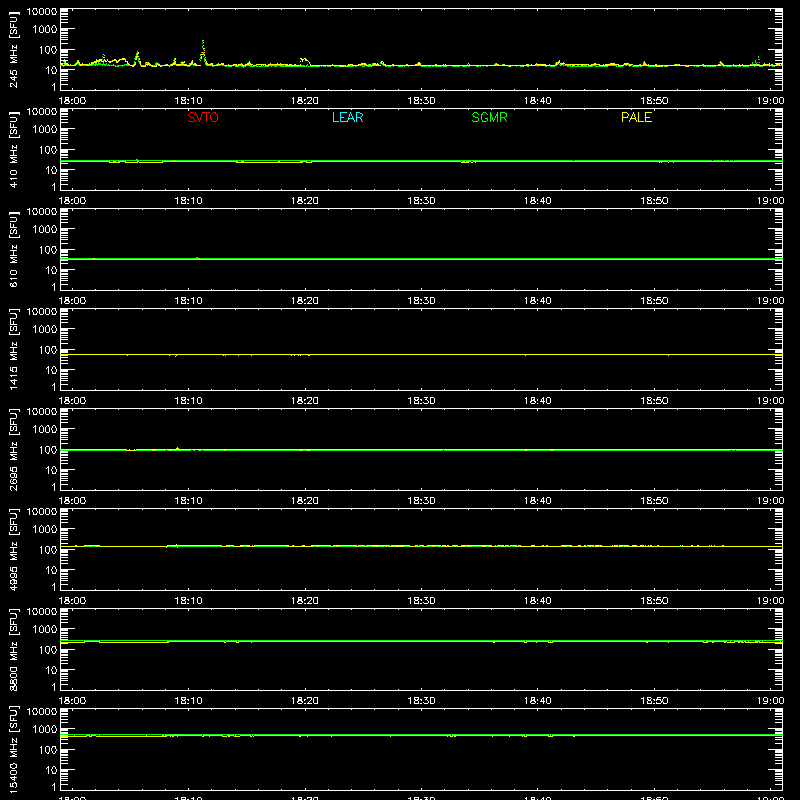800x800 pixels.
Task: Click the tallest green spike in the 245 MHz plot
Action: coord(203,51)
